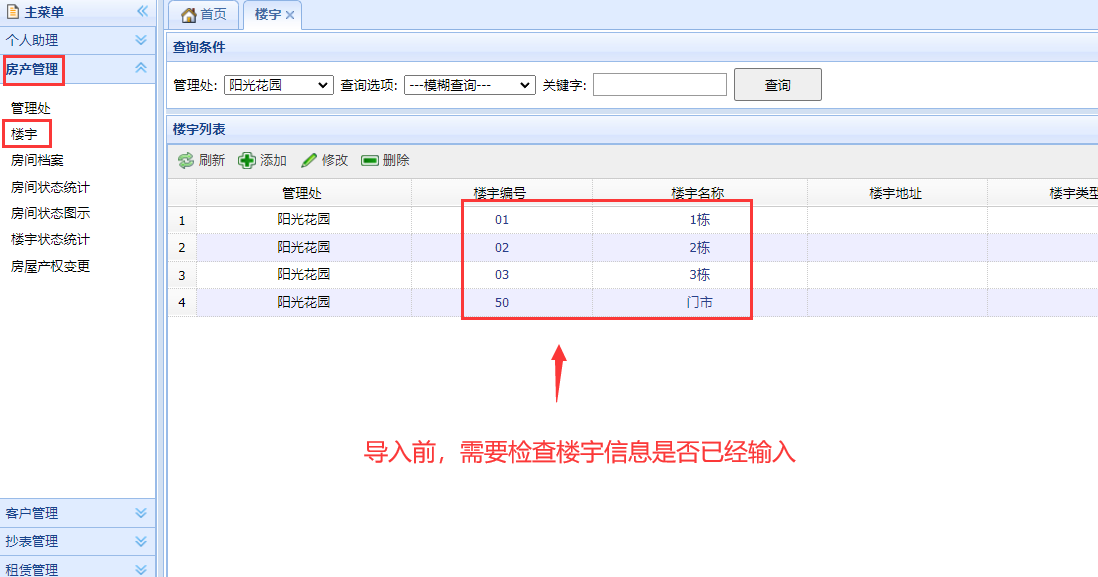Expand the 个人助理 section
The height and width of the screenshot is (577, 1098).
141,40
